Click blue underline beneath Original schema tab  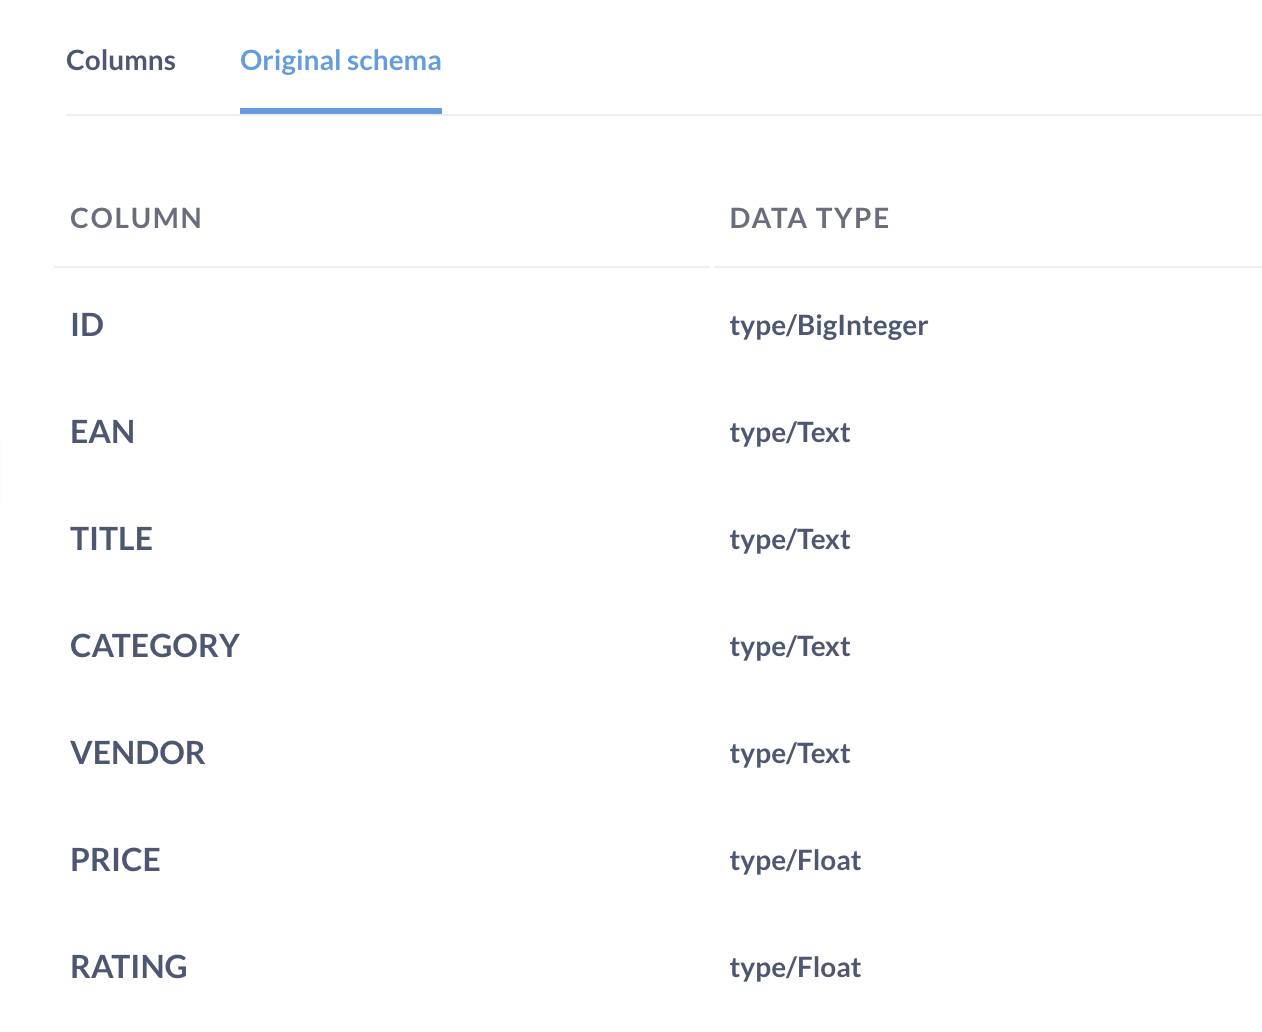pos(340,111)
